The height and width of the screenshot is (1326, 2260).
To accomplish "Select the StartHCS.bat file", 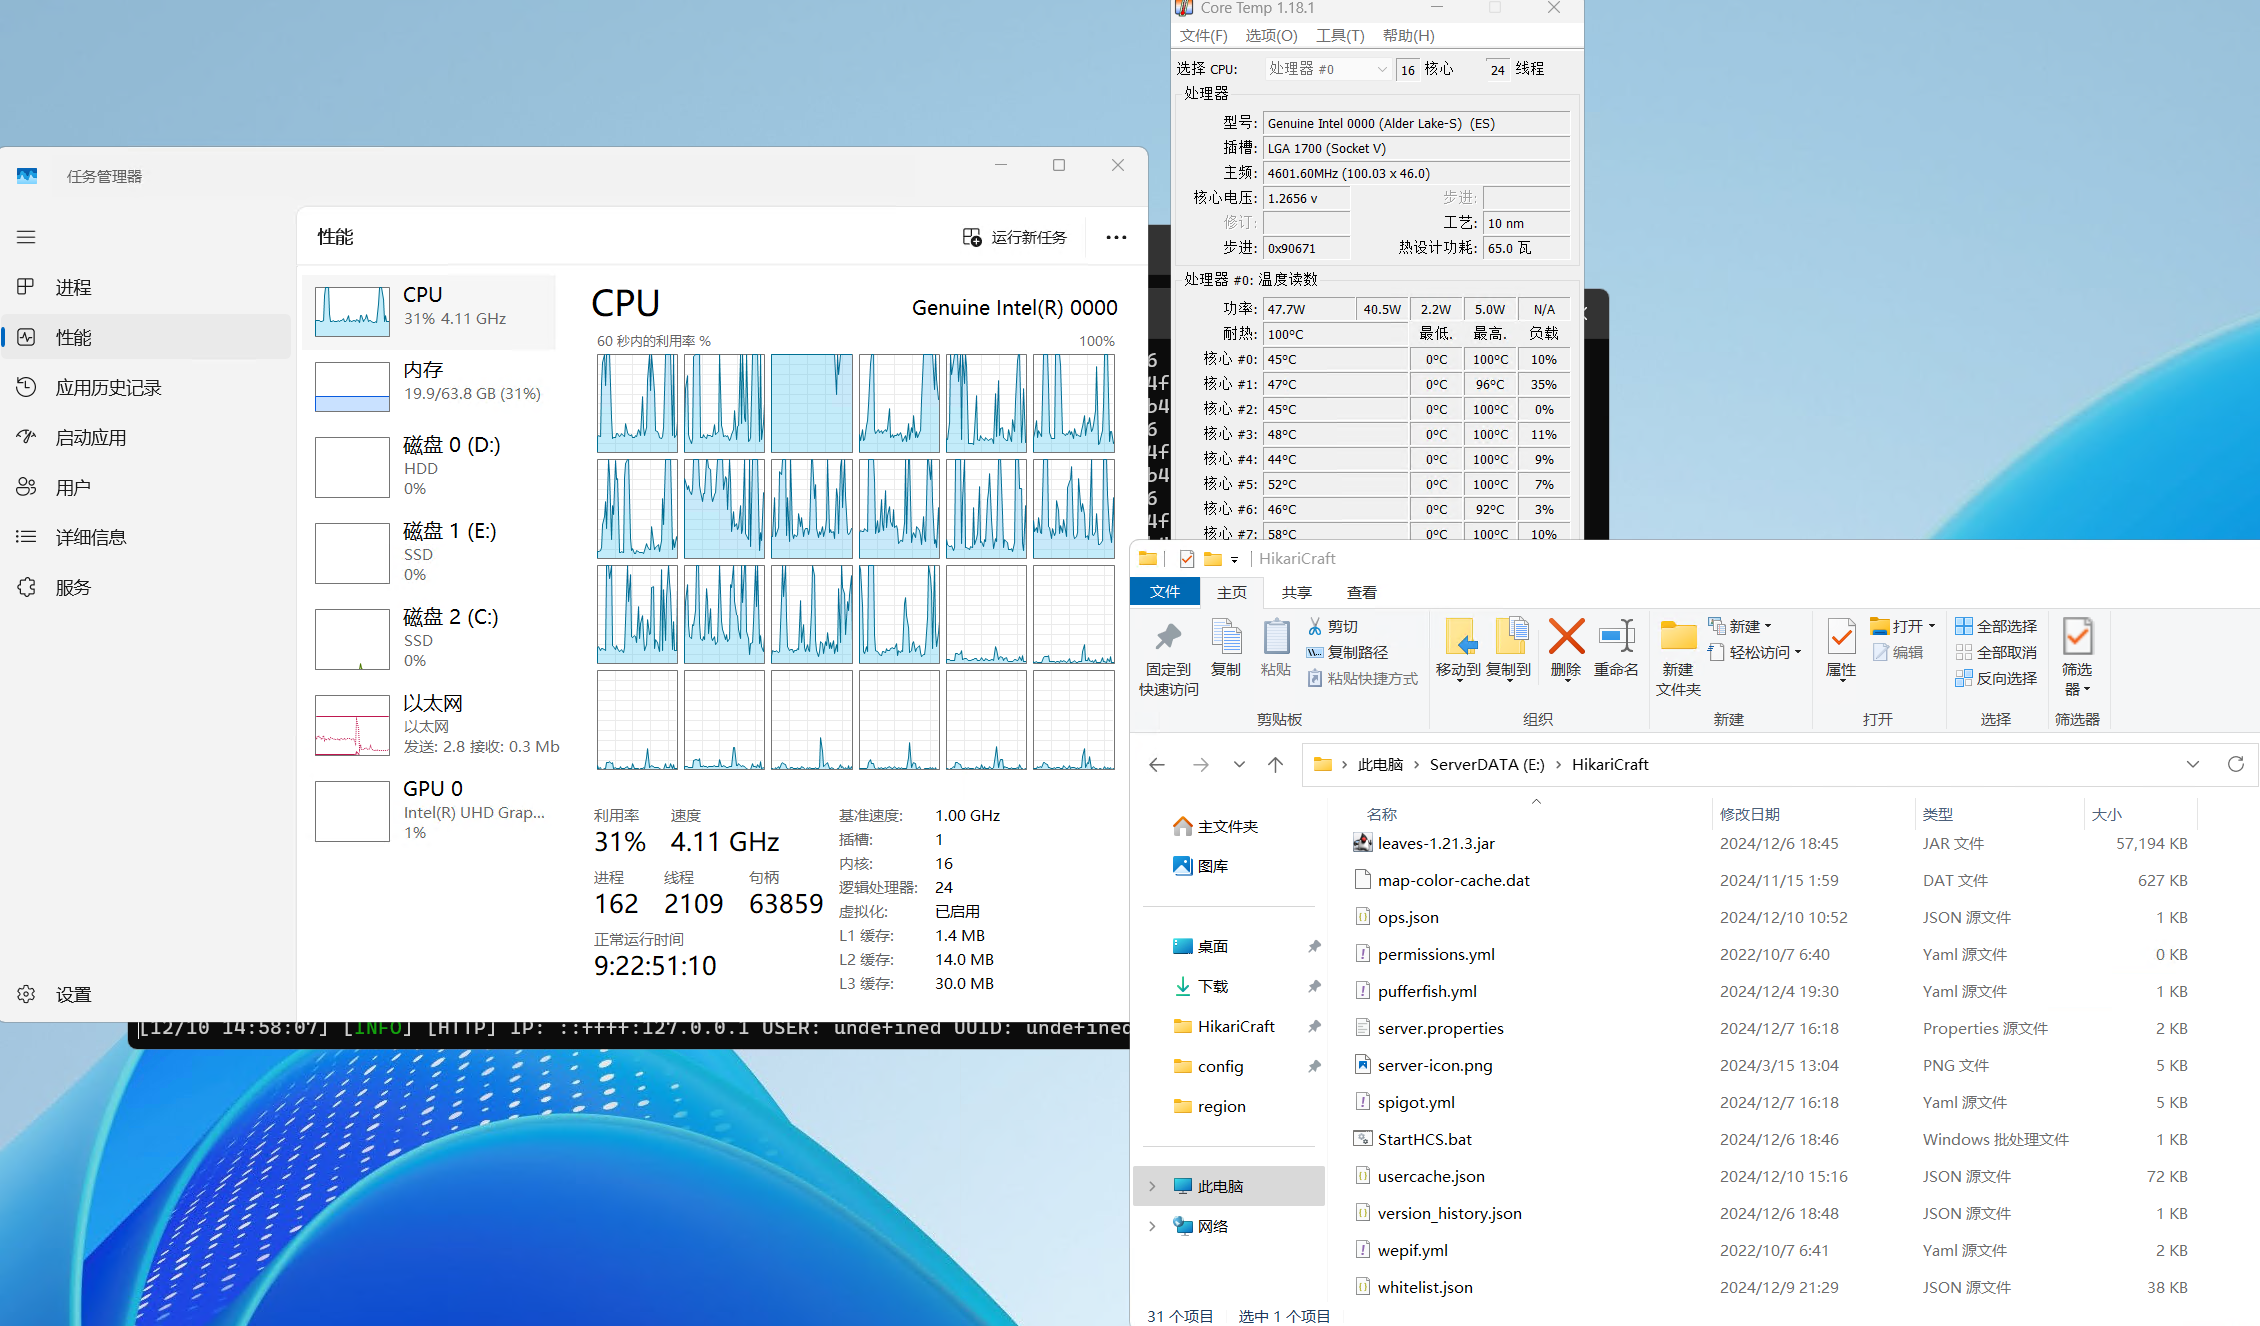I will [1424, 1139].
